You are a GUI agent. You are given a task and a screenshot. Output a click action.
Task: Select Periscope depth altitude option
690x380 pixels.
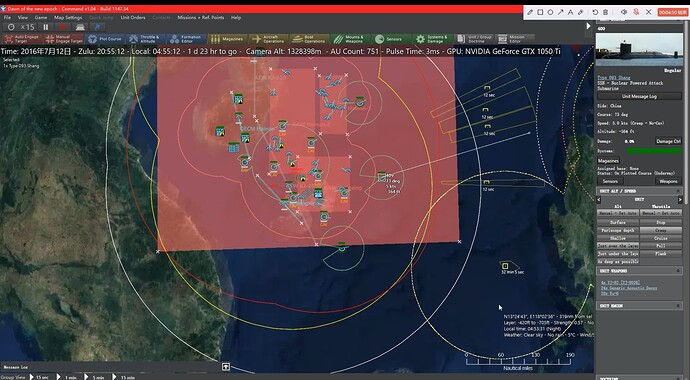pos(617,230)
